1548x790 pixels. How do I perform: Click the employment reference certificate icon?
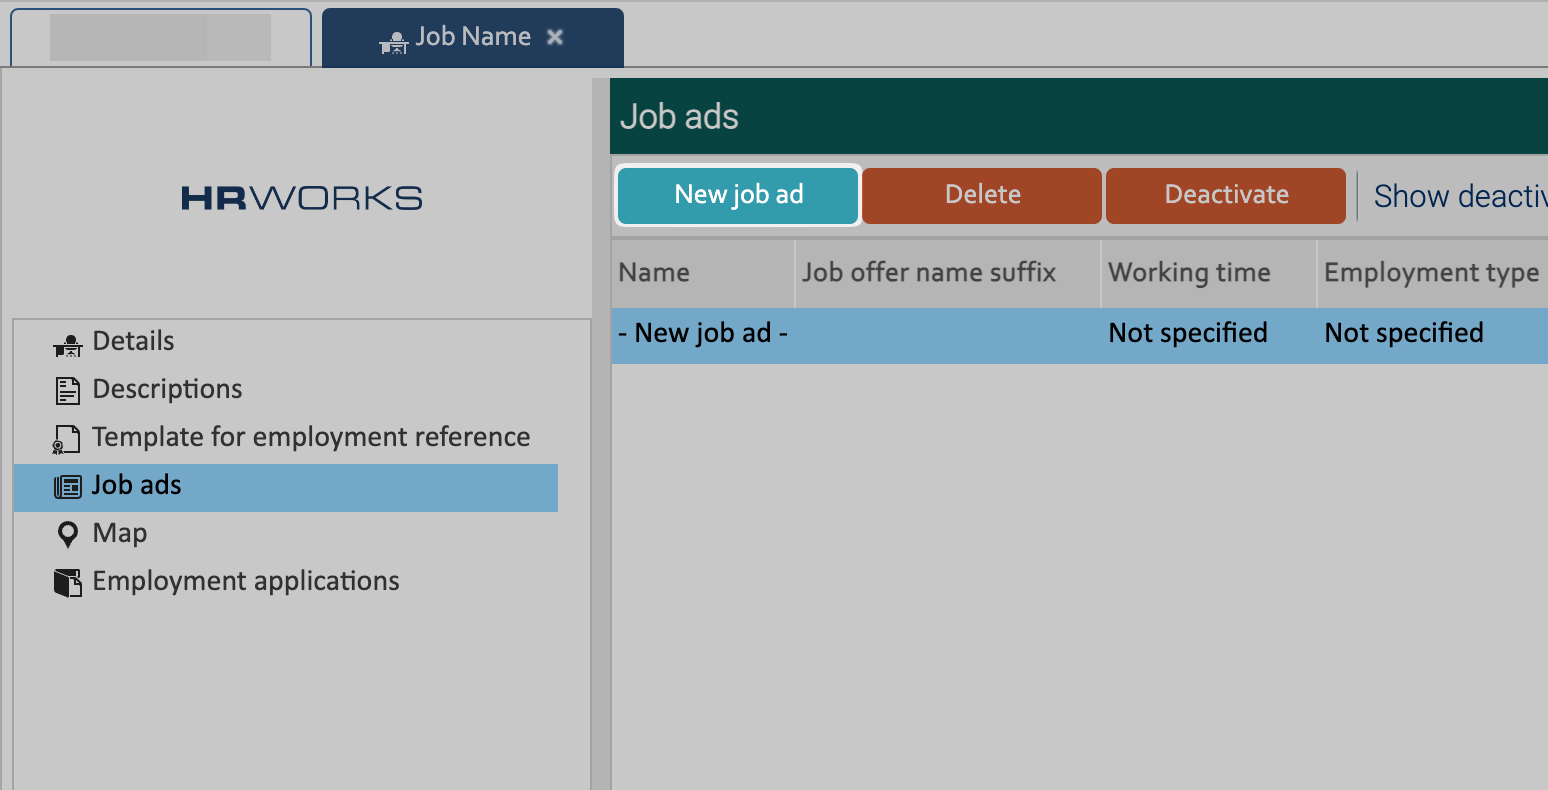click(67, 438)
